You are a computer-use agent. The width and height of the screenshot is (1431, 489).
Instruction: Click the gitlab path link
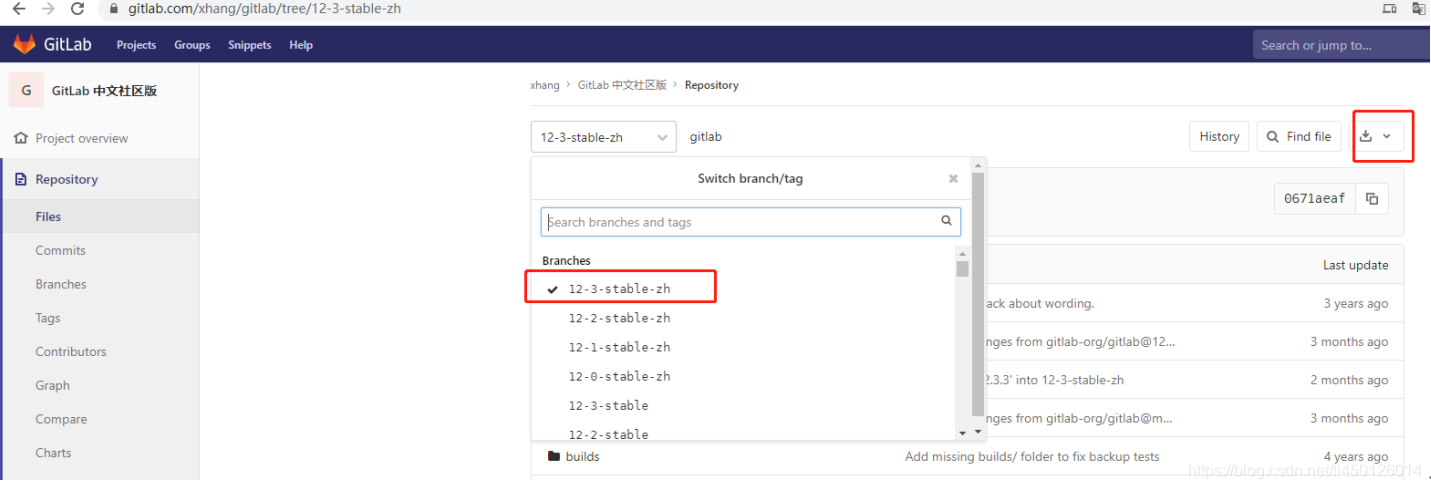[x=706, y=137]
